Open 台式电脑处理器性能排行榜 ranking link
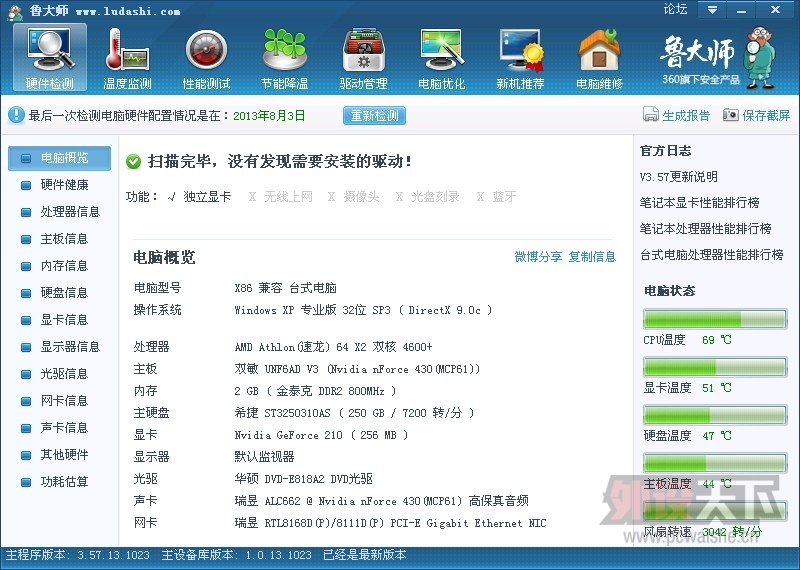The height and width of the screenshot is (570, 800). (x=712, y=255)
